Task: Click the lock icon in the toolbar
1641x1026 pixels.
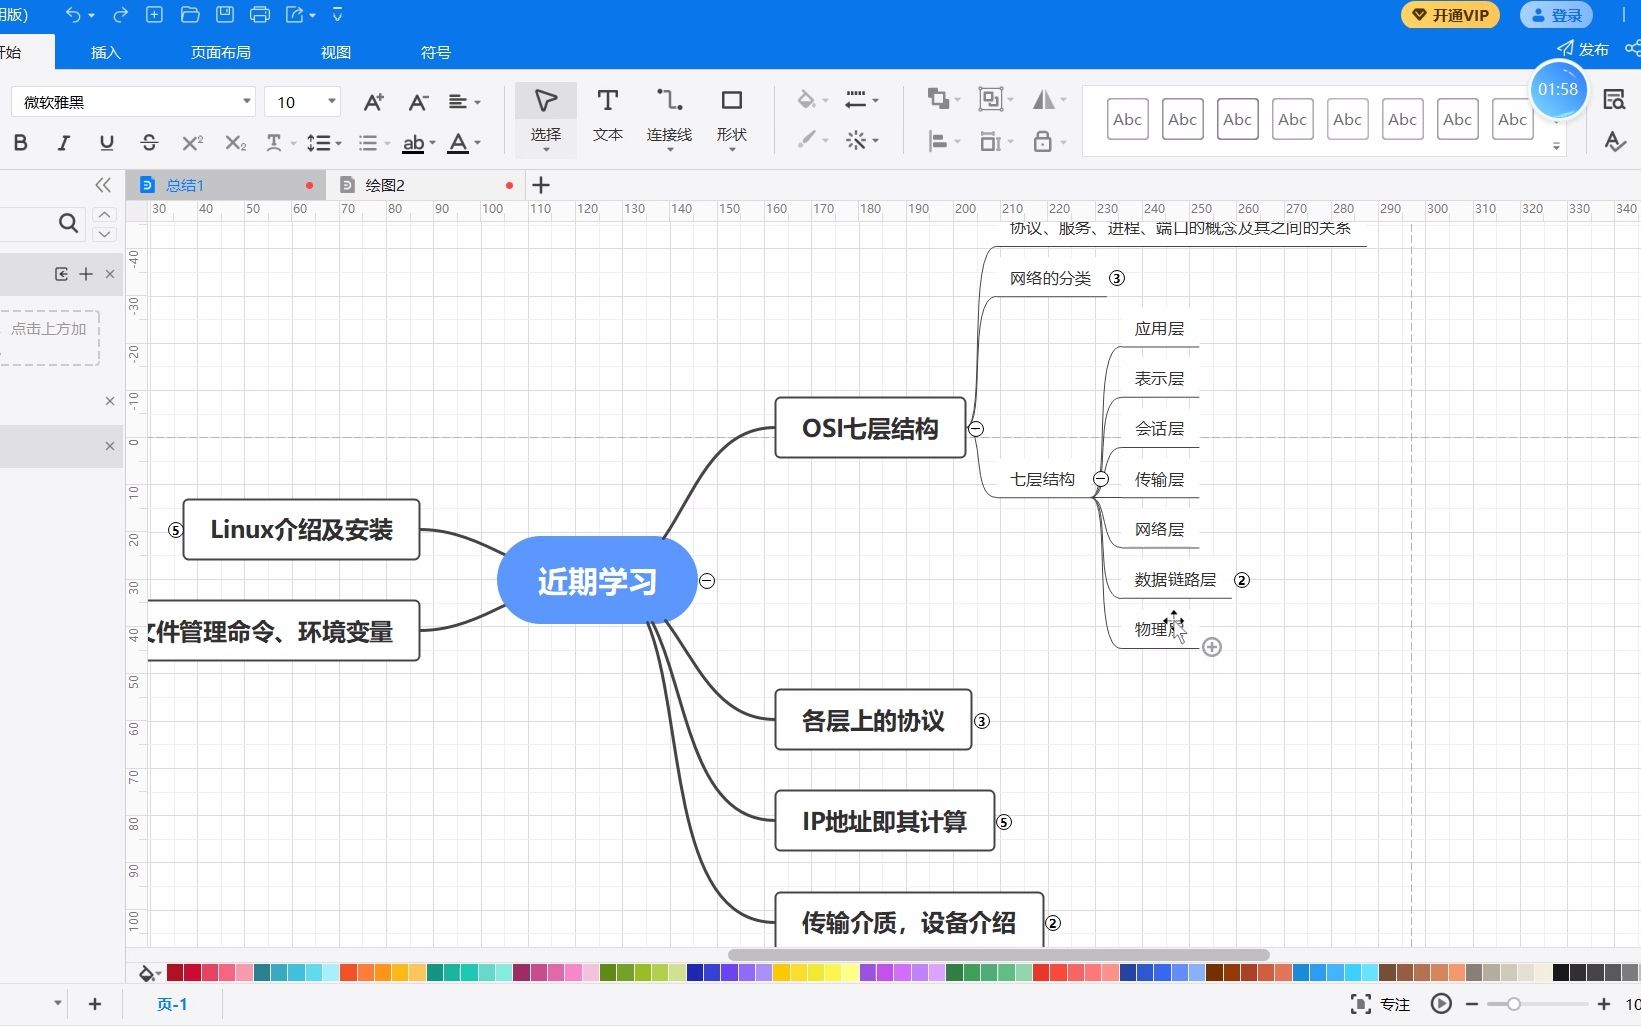Action: [1042, 141]
